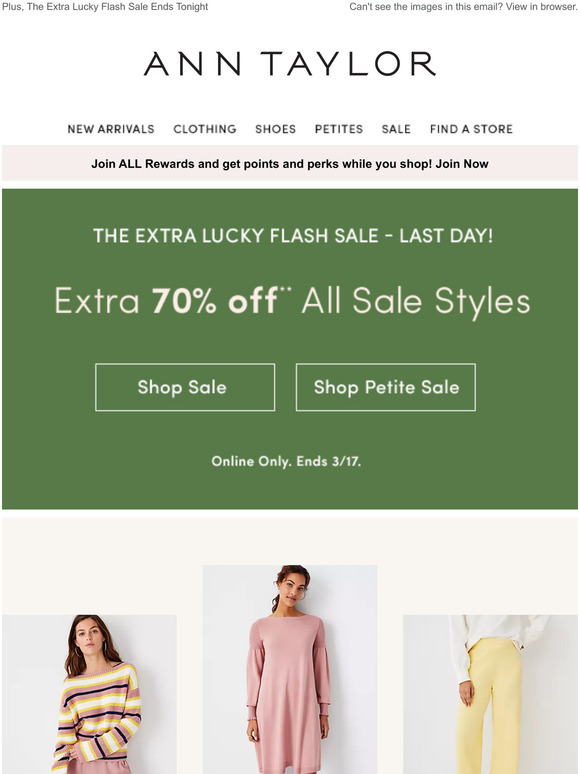Select the striped sweater product image
580x774 pixels.
tap(89, 694)
